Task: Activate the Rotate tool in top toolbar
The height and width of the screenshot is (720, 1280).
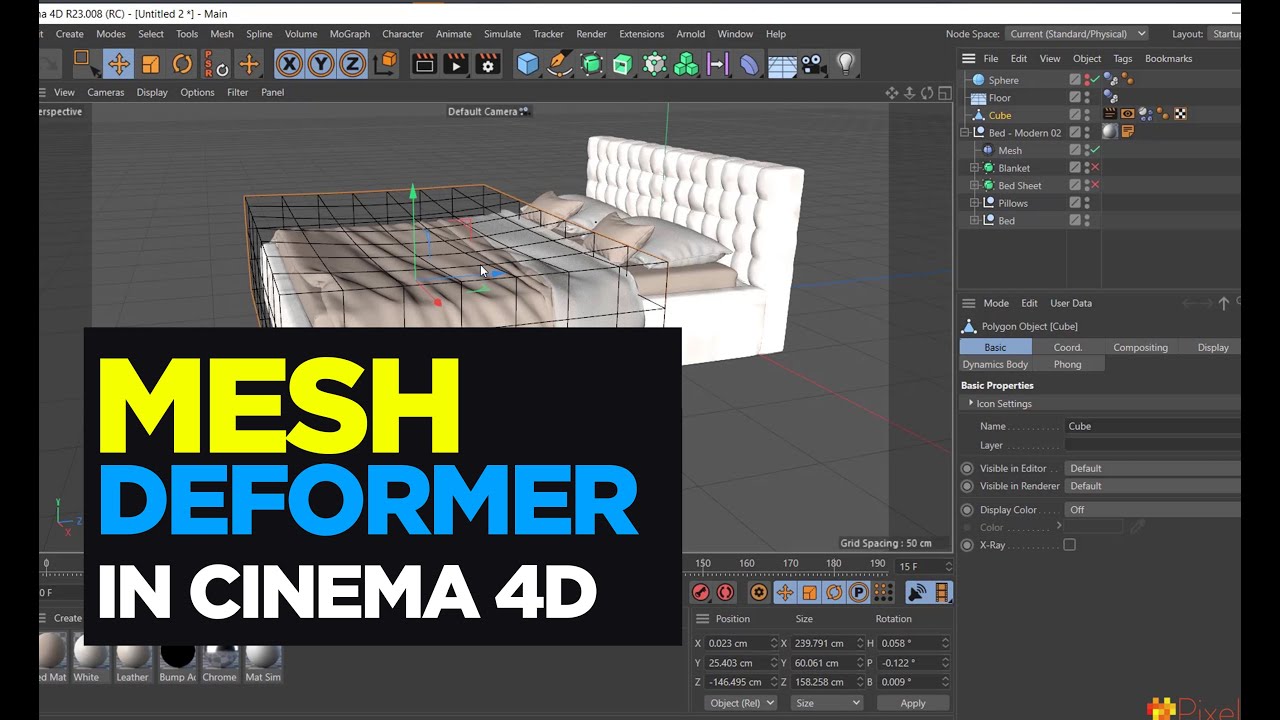Action: (x=182, y=64)
